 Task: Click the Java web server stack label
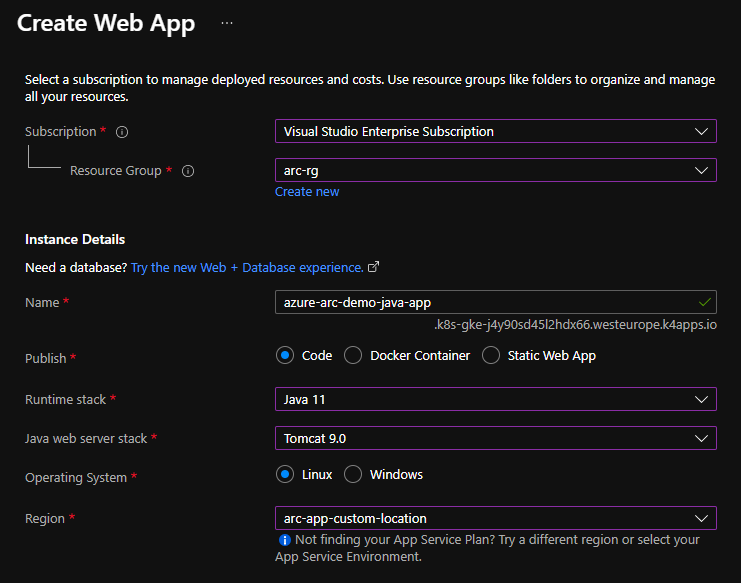pos(86,438)
